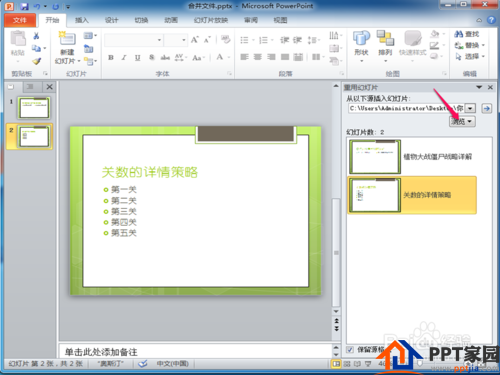Align text left in paragraph group
Image resolution: width=500 pixels, height=375 pixels.
(244, 57)
